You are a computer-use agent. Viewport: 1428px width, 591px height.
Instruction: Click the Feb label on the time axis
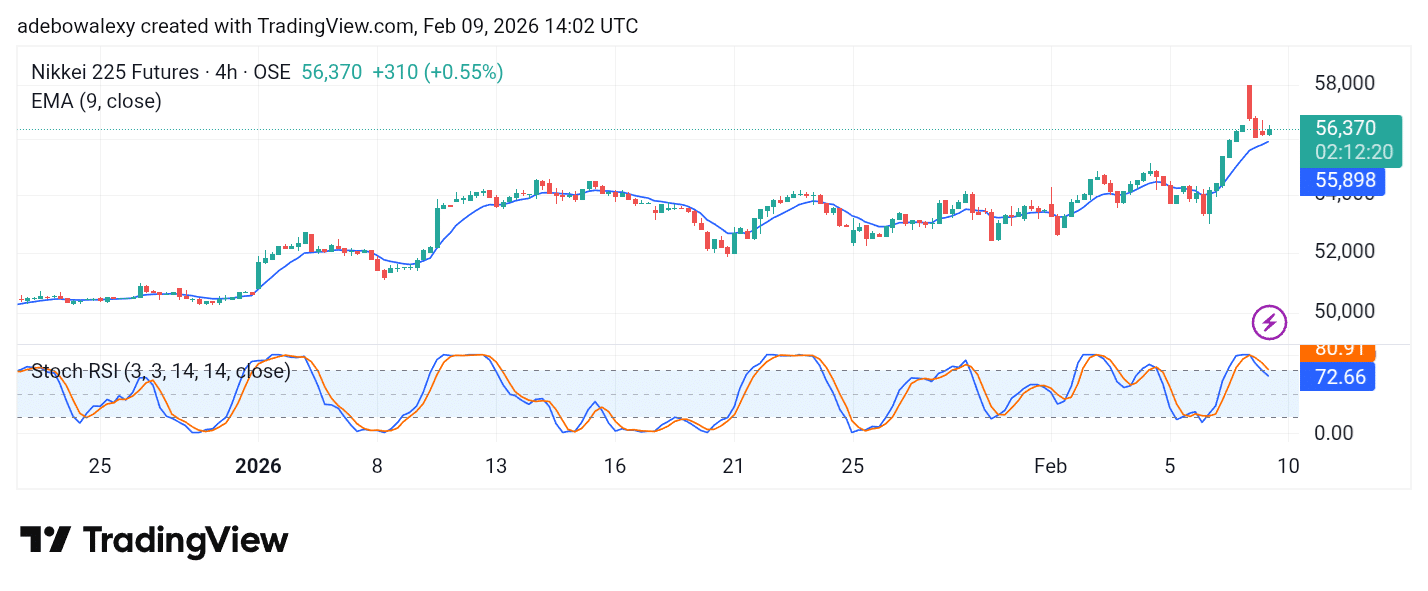click(1050, 466)
